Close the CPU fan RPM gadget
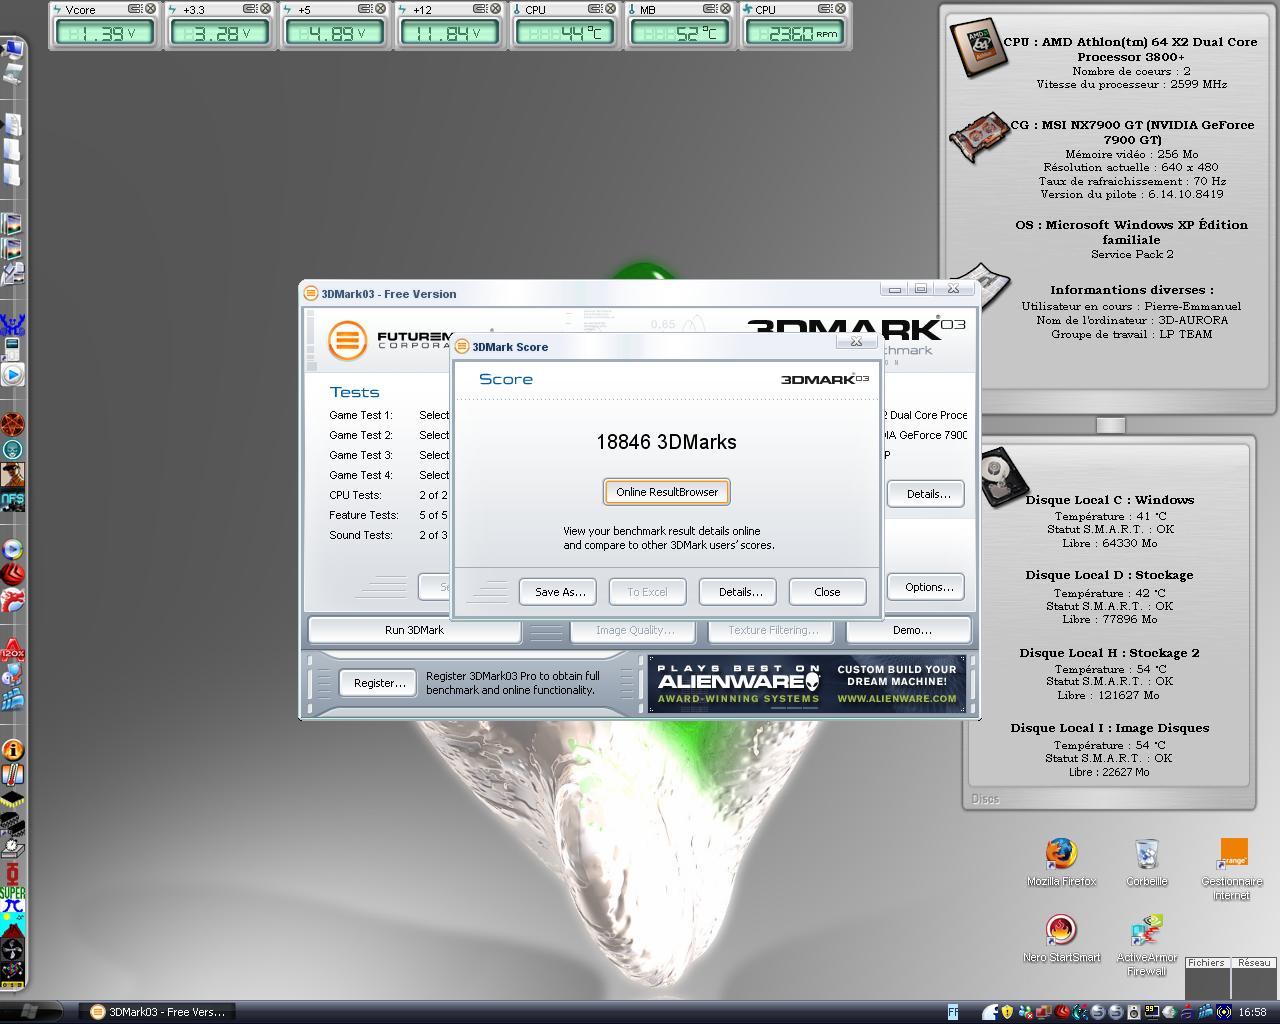 click(839, 9)
